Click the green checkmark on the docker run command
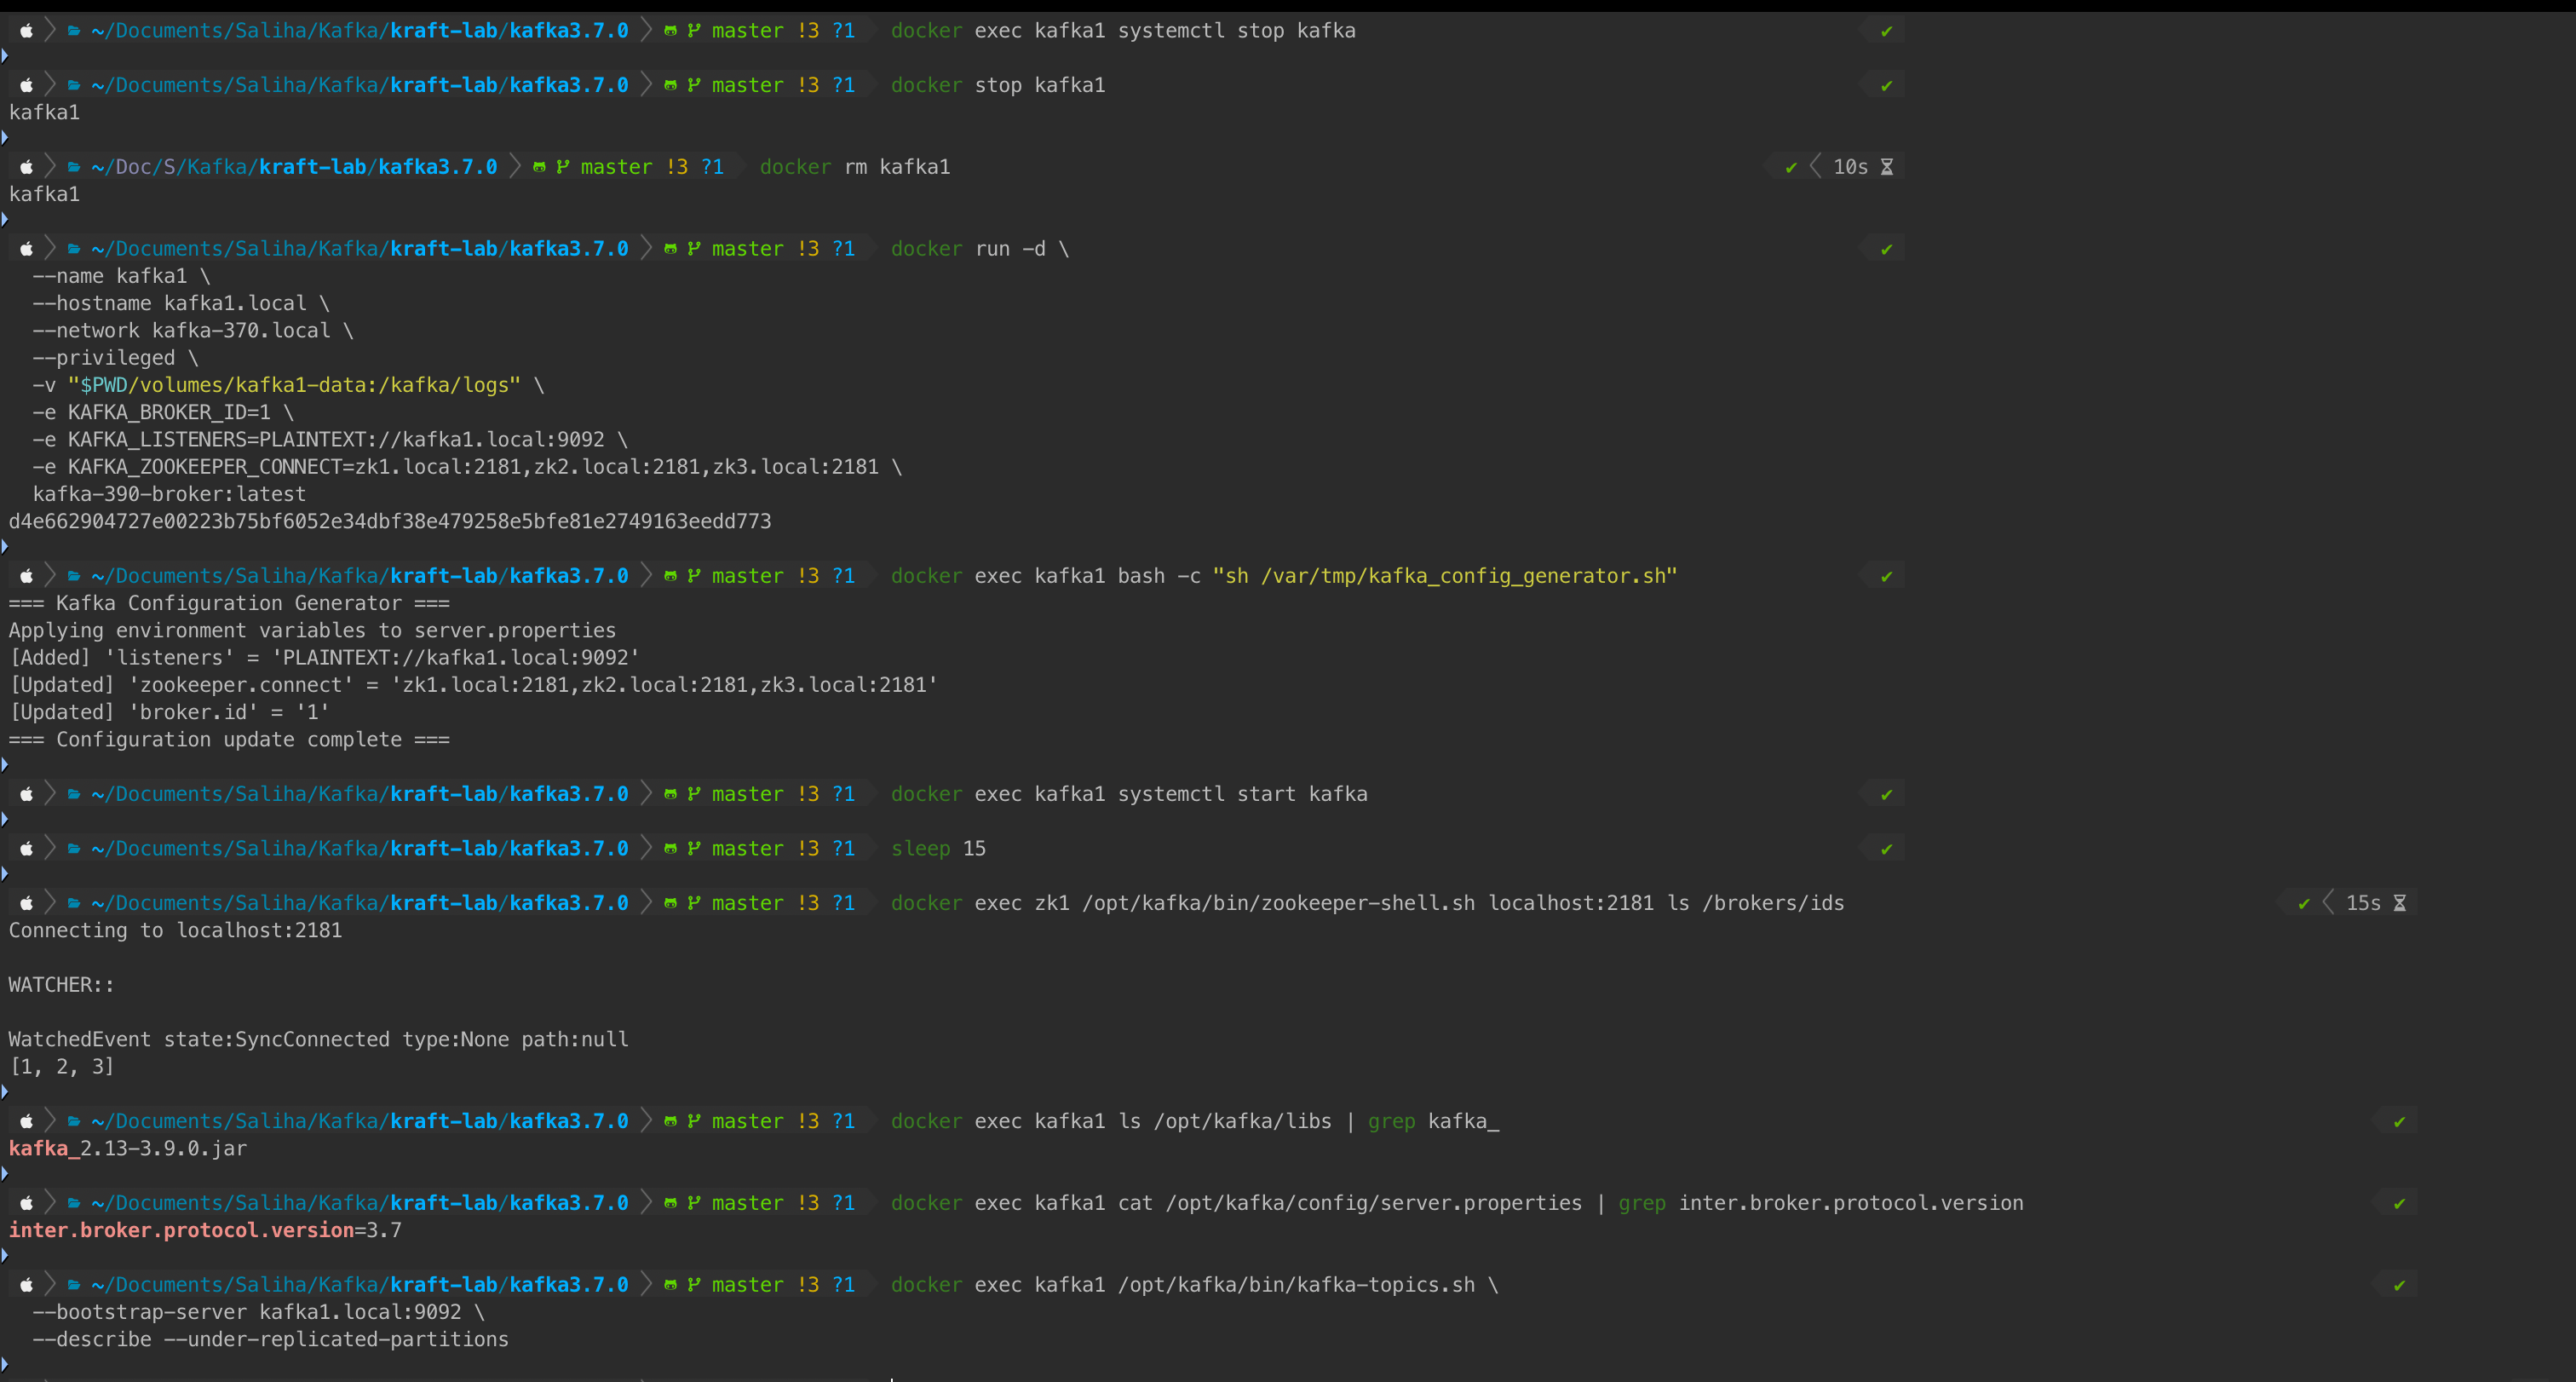 click(x=1884, y=248)
